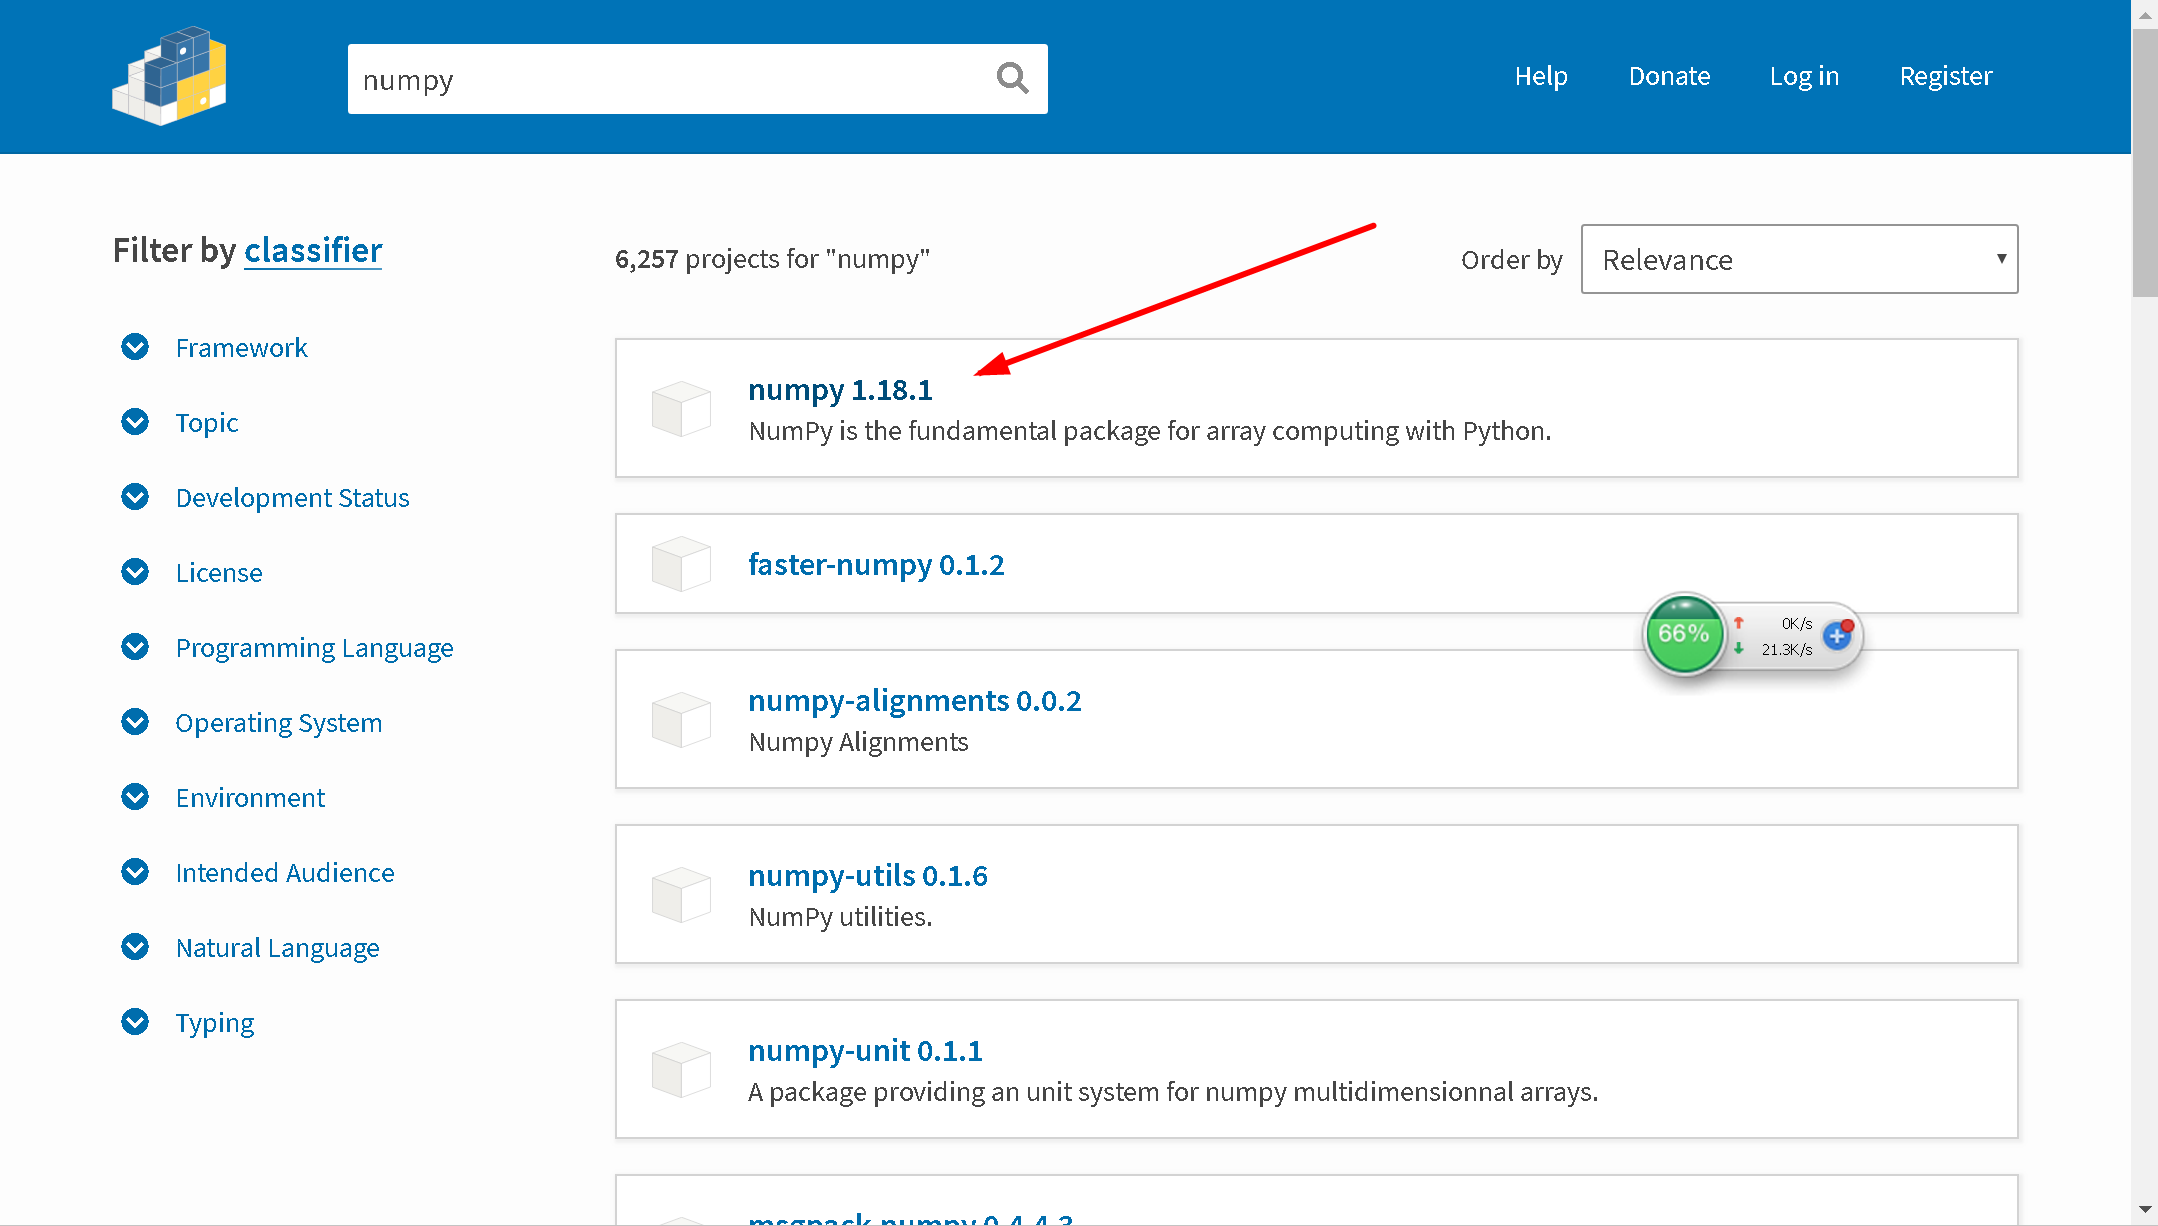Click the package cube icon beside numpy 1.18.1
The image size is (2158, 1226).
point(681,408)
